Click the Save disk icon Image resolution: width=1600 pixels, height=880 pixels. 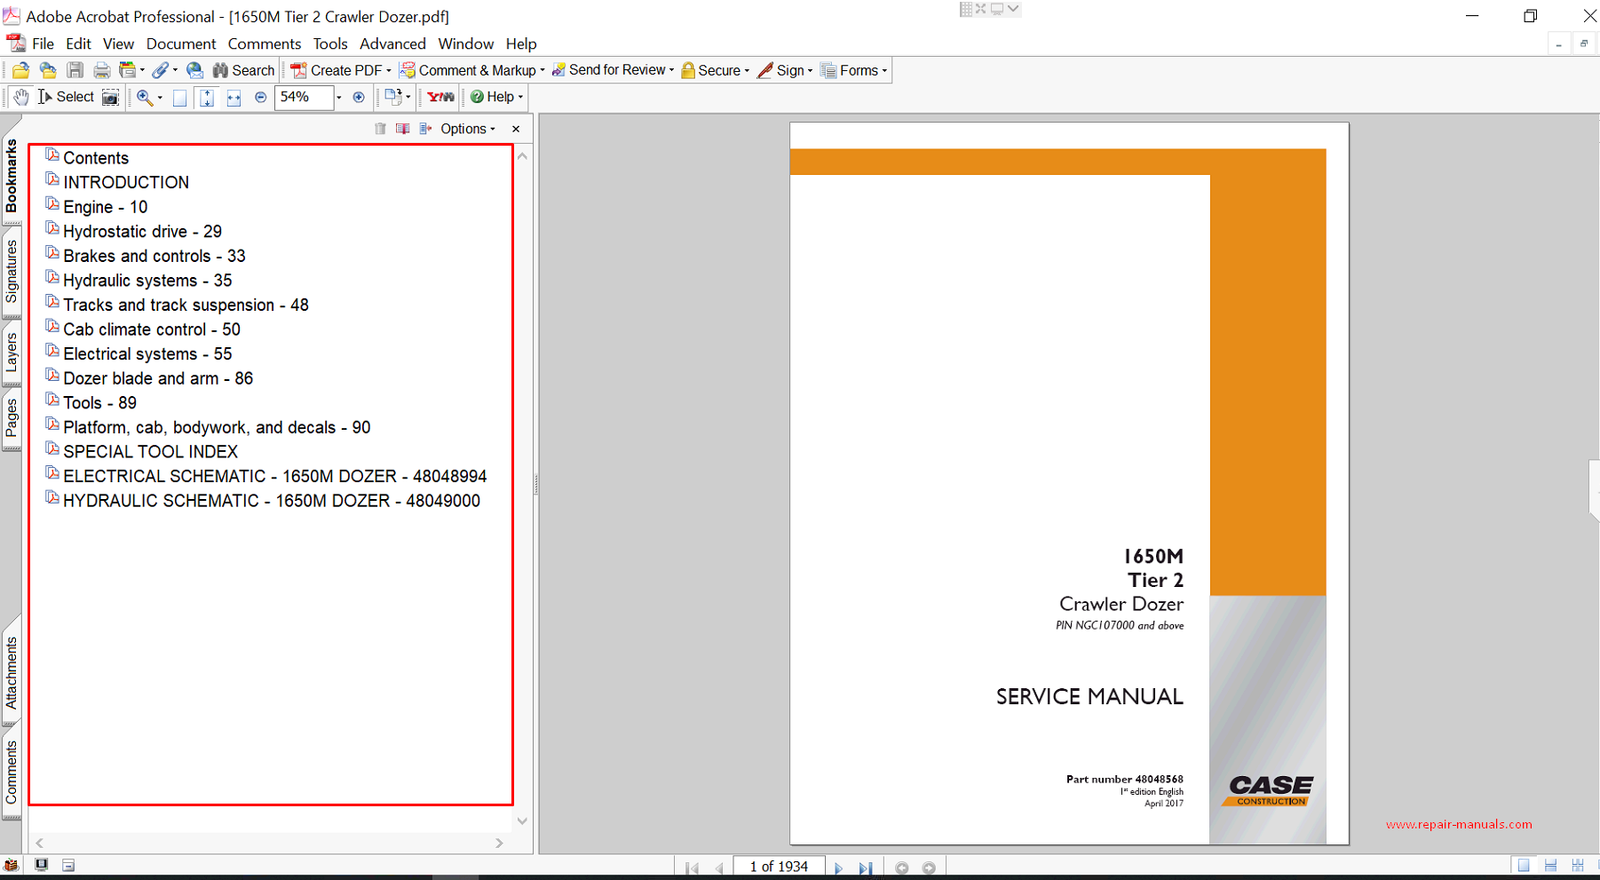(x=75, y=70)
